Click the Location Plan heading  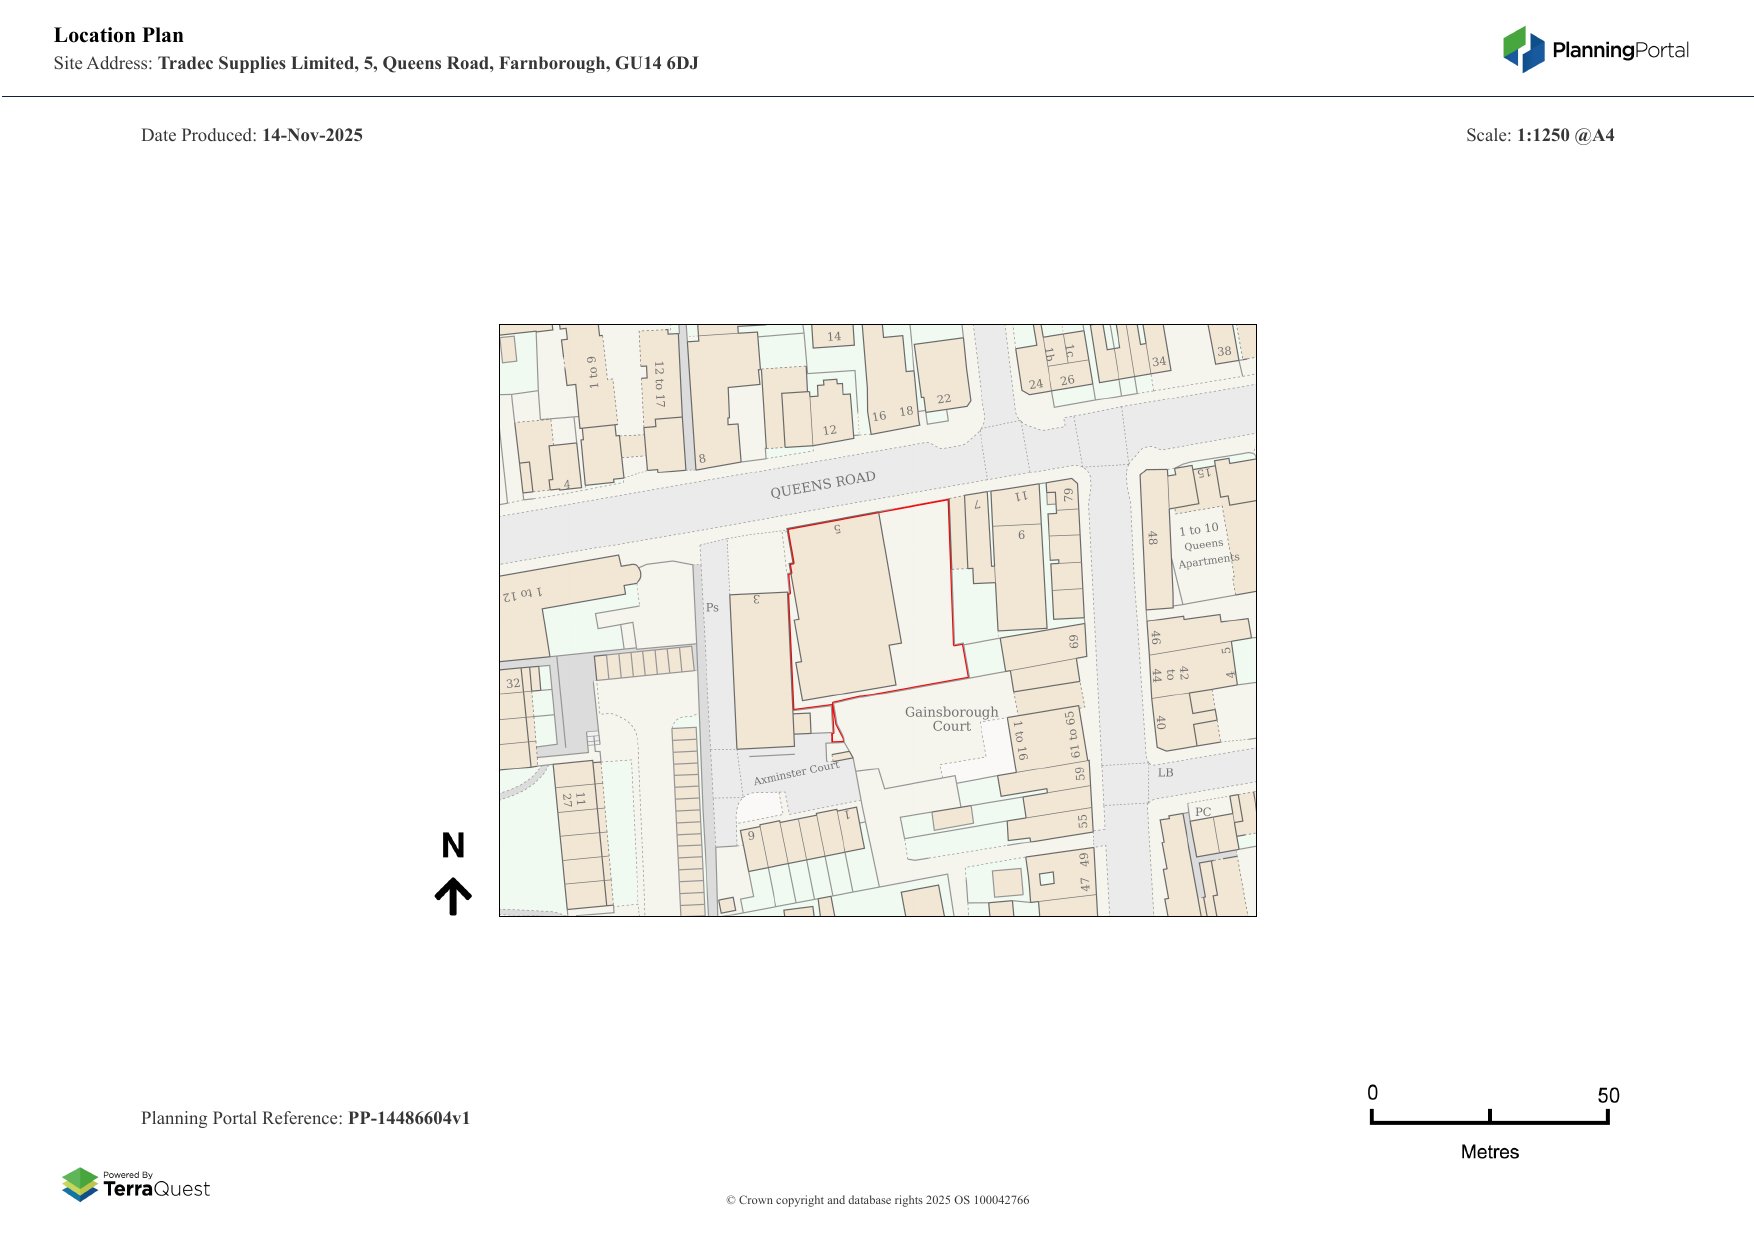point(119,35)
